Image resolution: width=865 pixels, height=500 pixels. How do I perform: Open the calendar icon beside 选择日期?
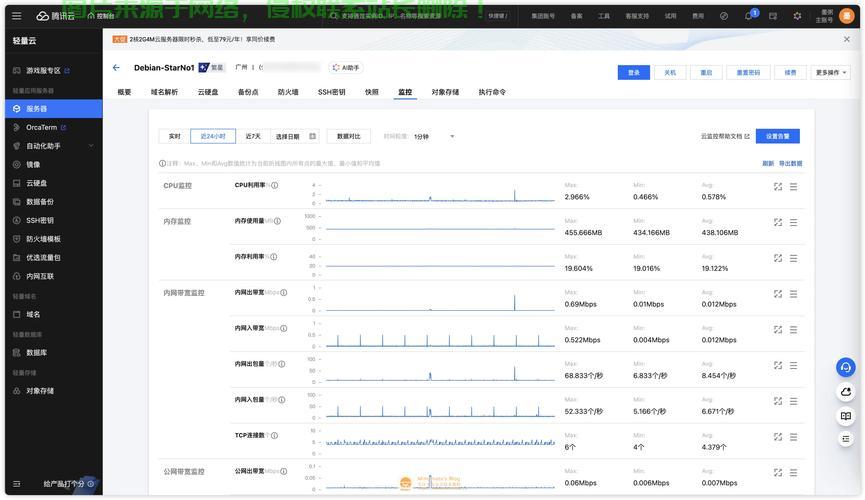(312, 136)
